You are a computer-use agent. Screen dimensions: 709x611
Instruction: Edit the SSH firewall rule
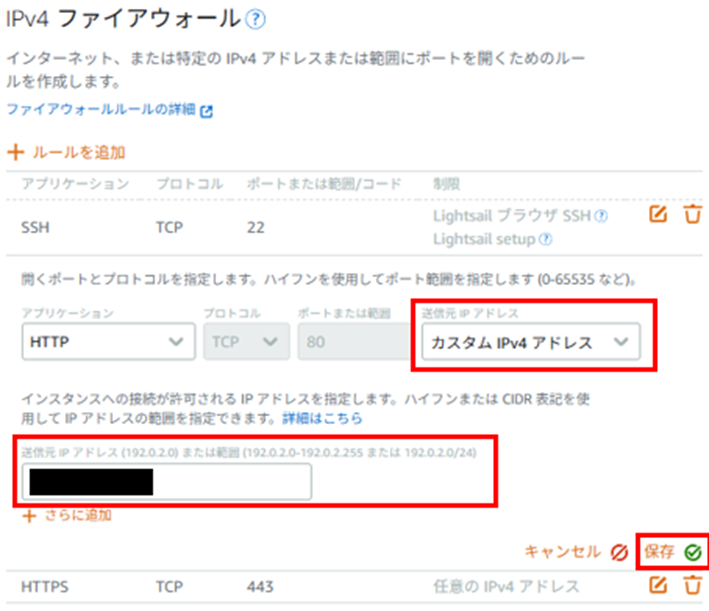658,214
